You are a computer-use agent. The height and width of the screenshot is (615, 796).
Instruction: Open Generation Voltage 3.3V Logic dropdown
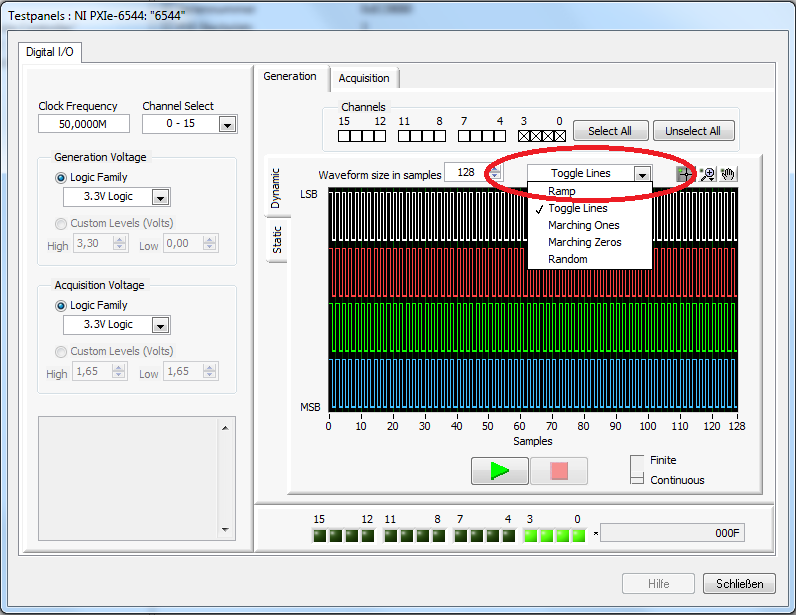pyautogui.click(x=160, y=198)
